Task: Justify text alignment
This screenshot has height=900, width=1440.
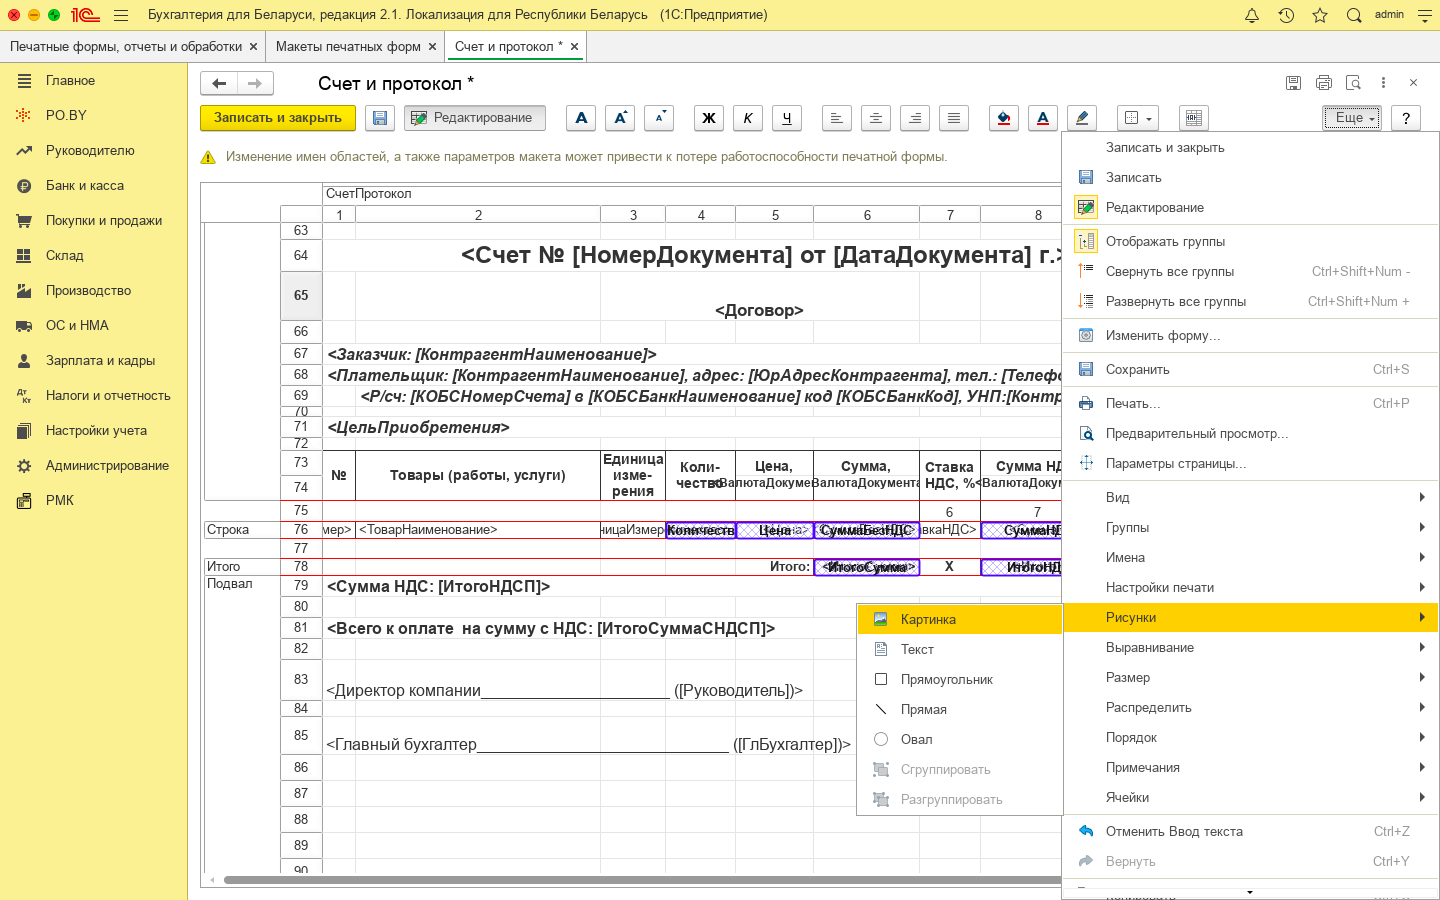Action: pyautogui.click(x=954, y=118)
